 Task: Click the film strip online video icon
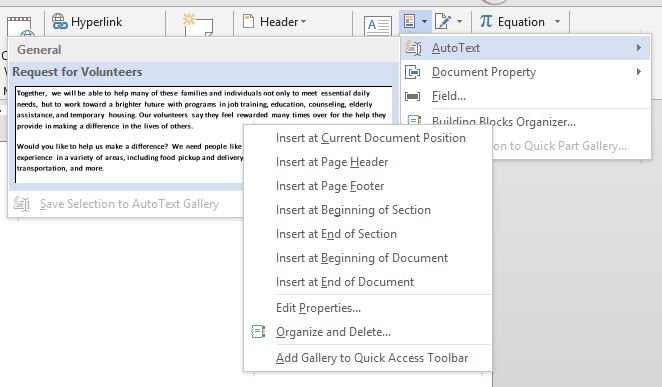point(19,26)
